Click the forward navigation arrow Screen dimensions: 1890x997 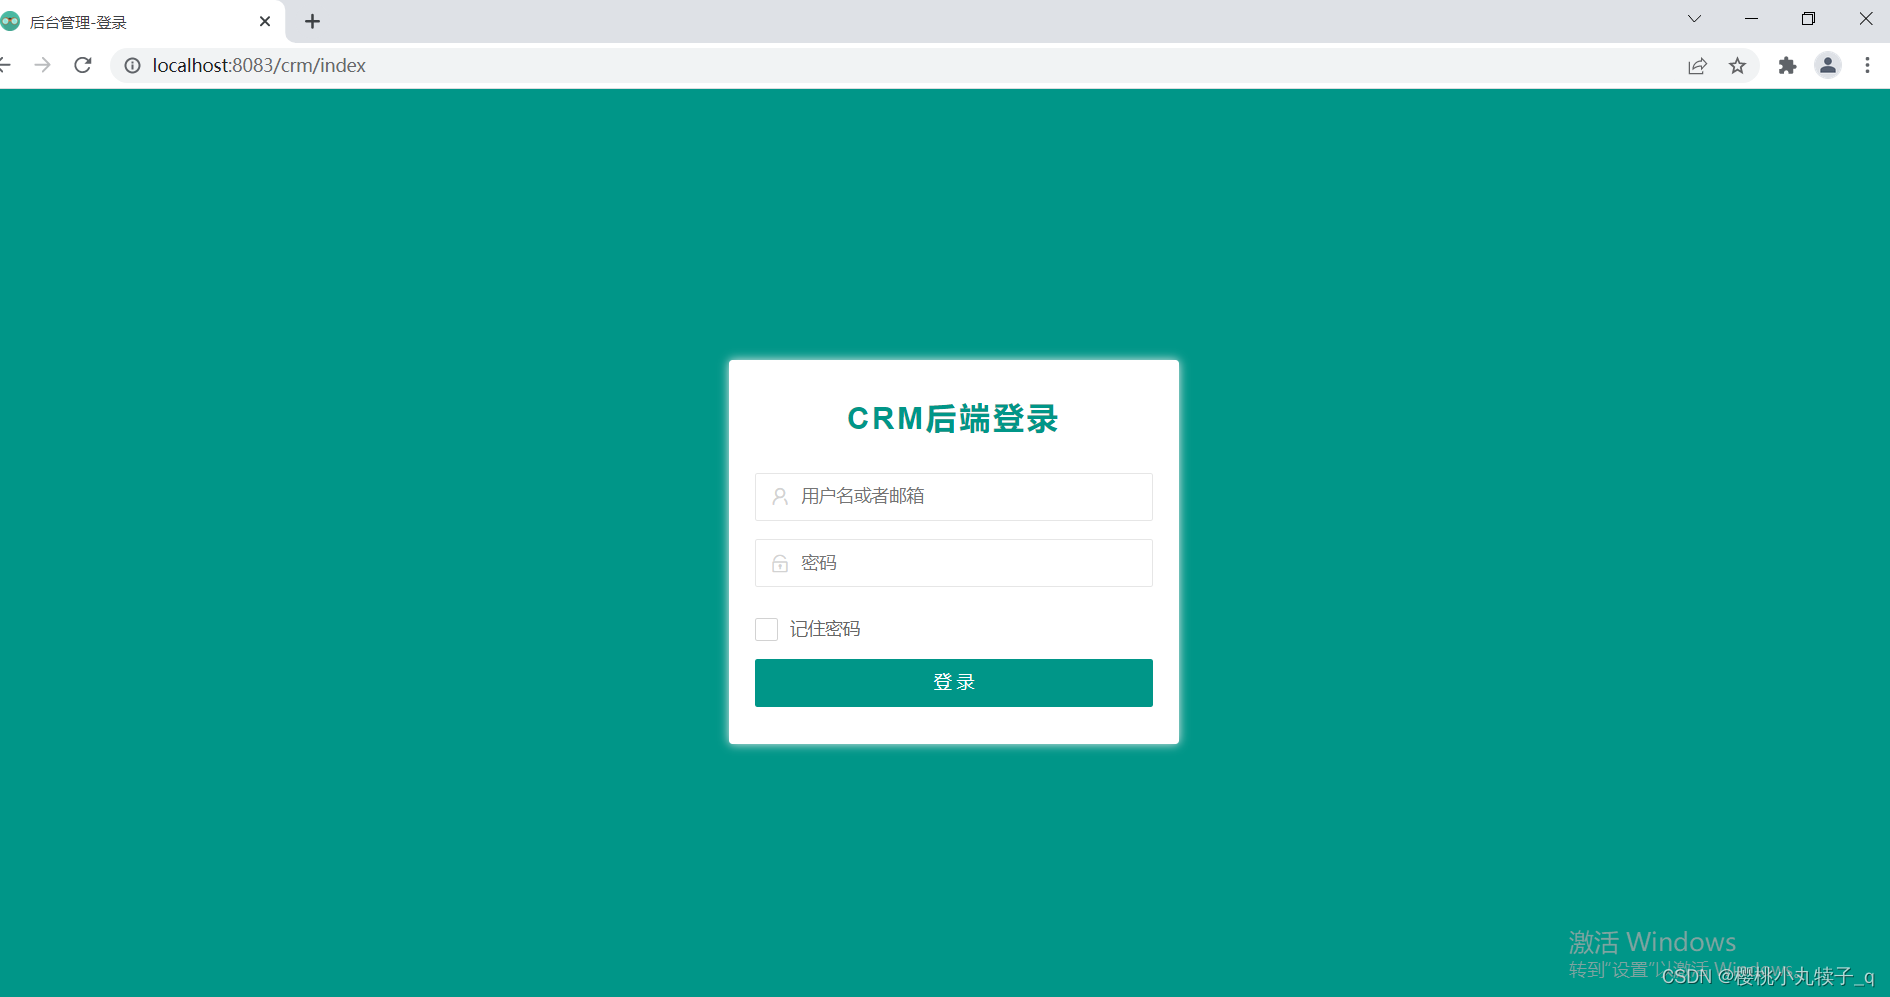[x=42, y=65]
